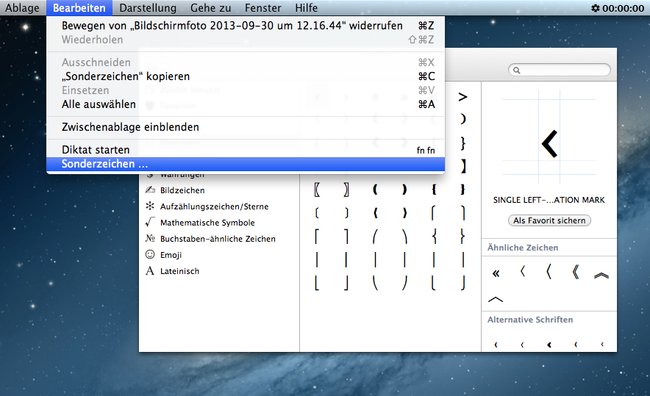Select the Emoji category
The image size is (650, 396).
[x=171, y=255]
